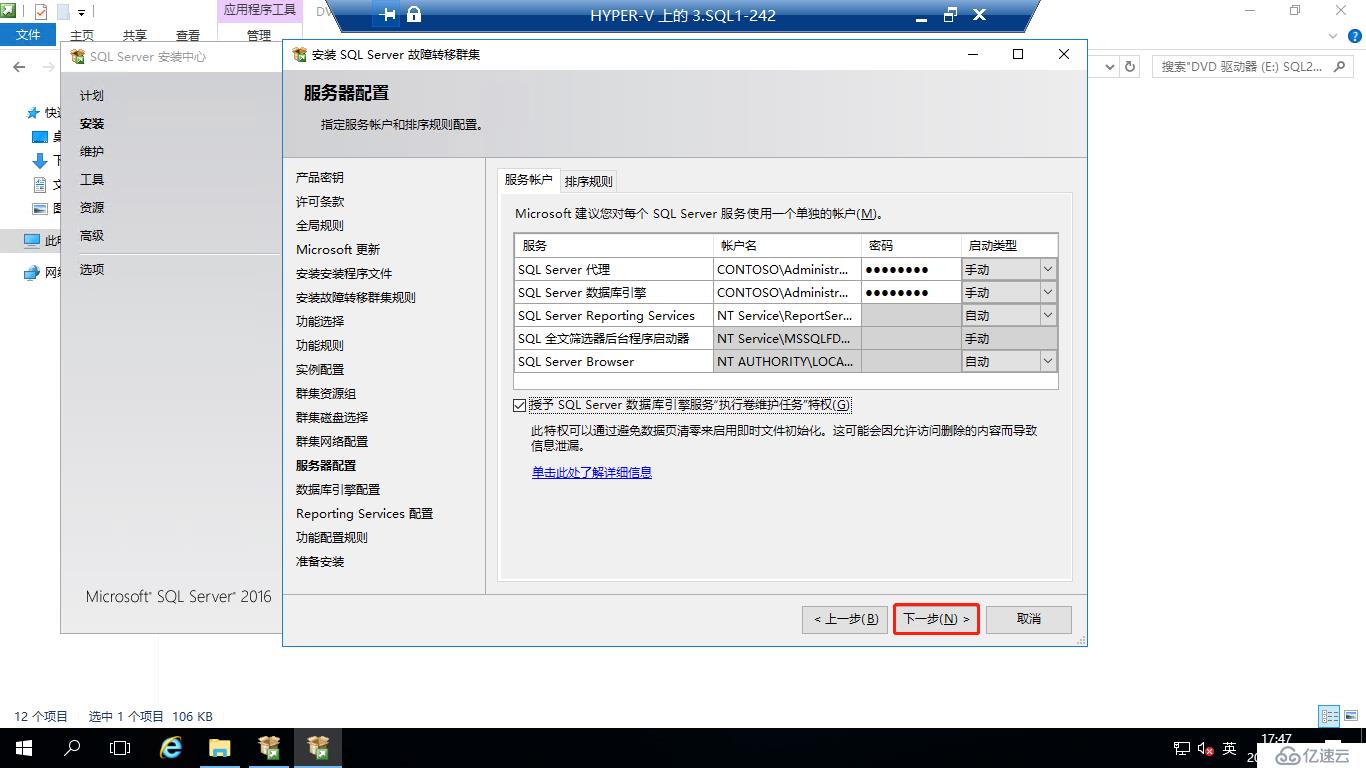
Task: Open the 共享 ribbon tab
Action: [x=134, y=35]
